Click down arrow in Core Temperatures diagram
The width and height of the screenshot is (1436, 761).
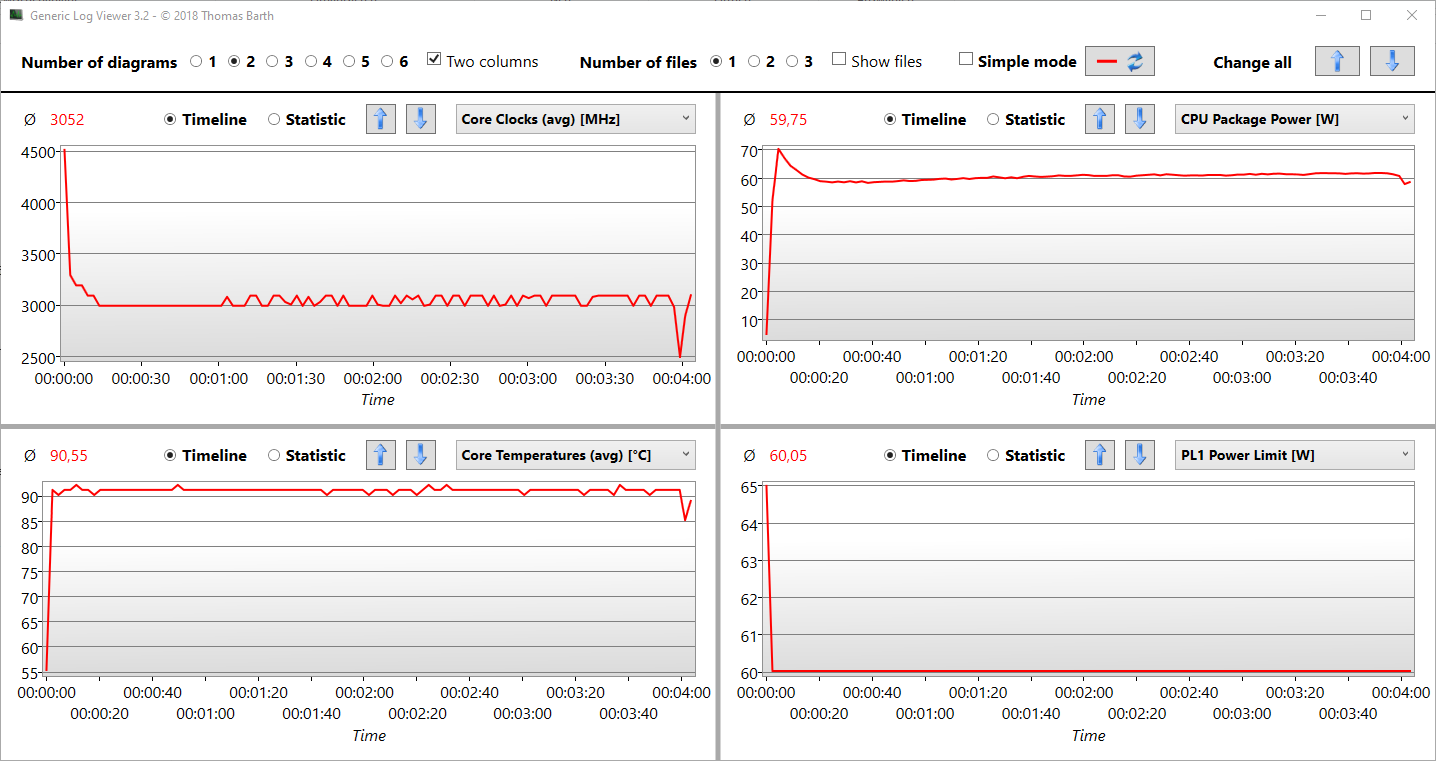pos(421,455)
